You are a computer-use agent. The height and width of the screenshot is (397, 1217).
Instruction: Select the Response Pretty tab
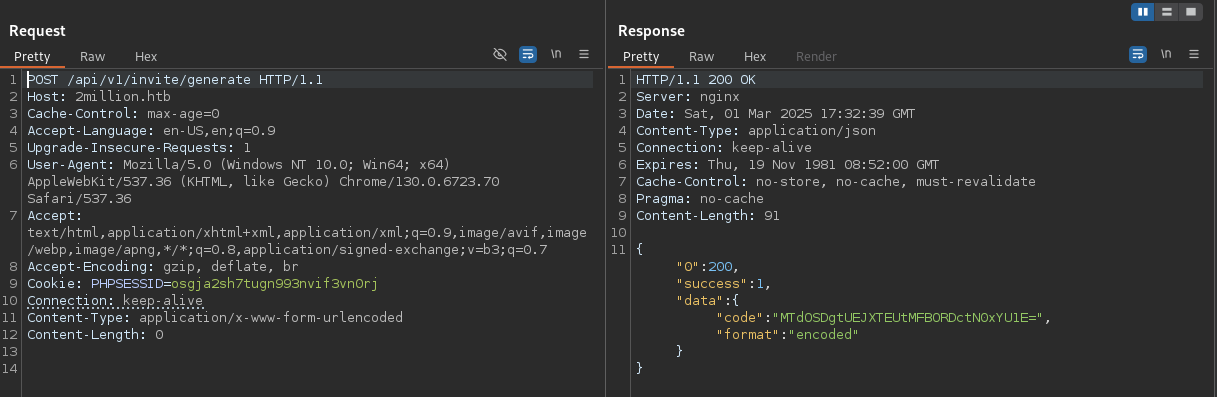[641, 57]
